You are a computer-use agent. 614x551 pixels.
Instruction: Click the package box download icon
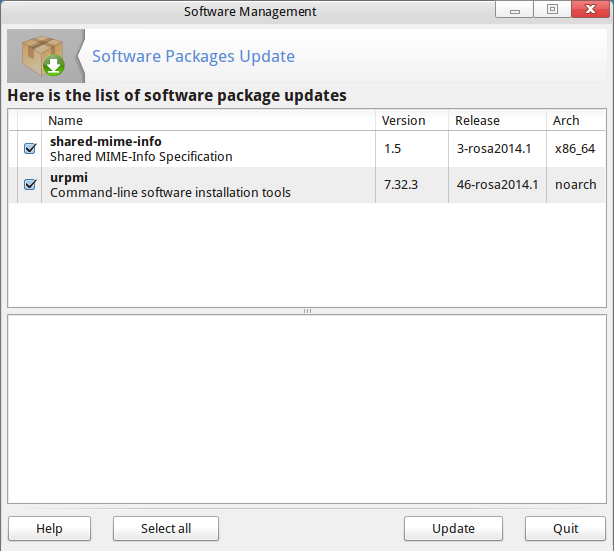[x=43, y=56]
